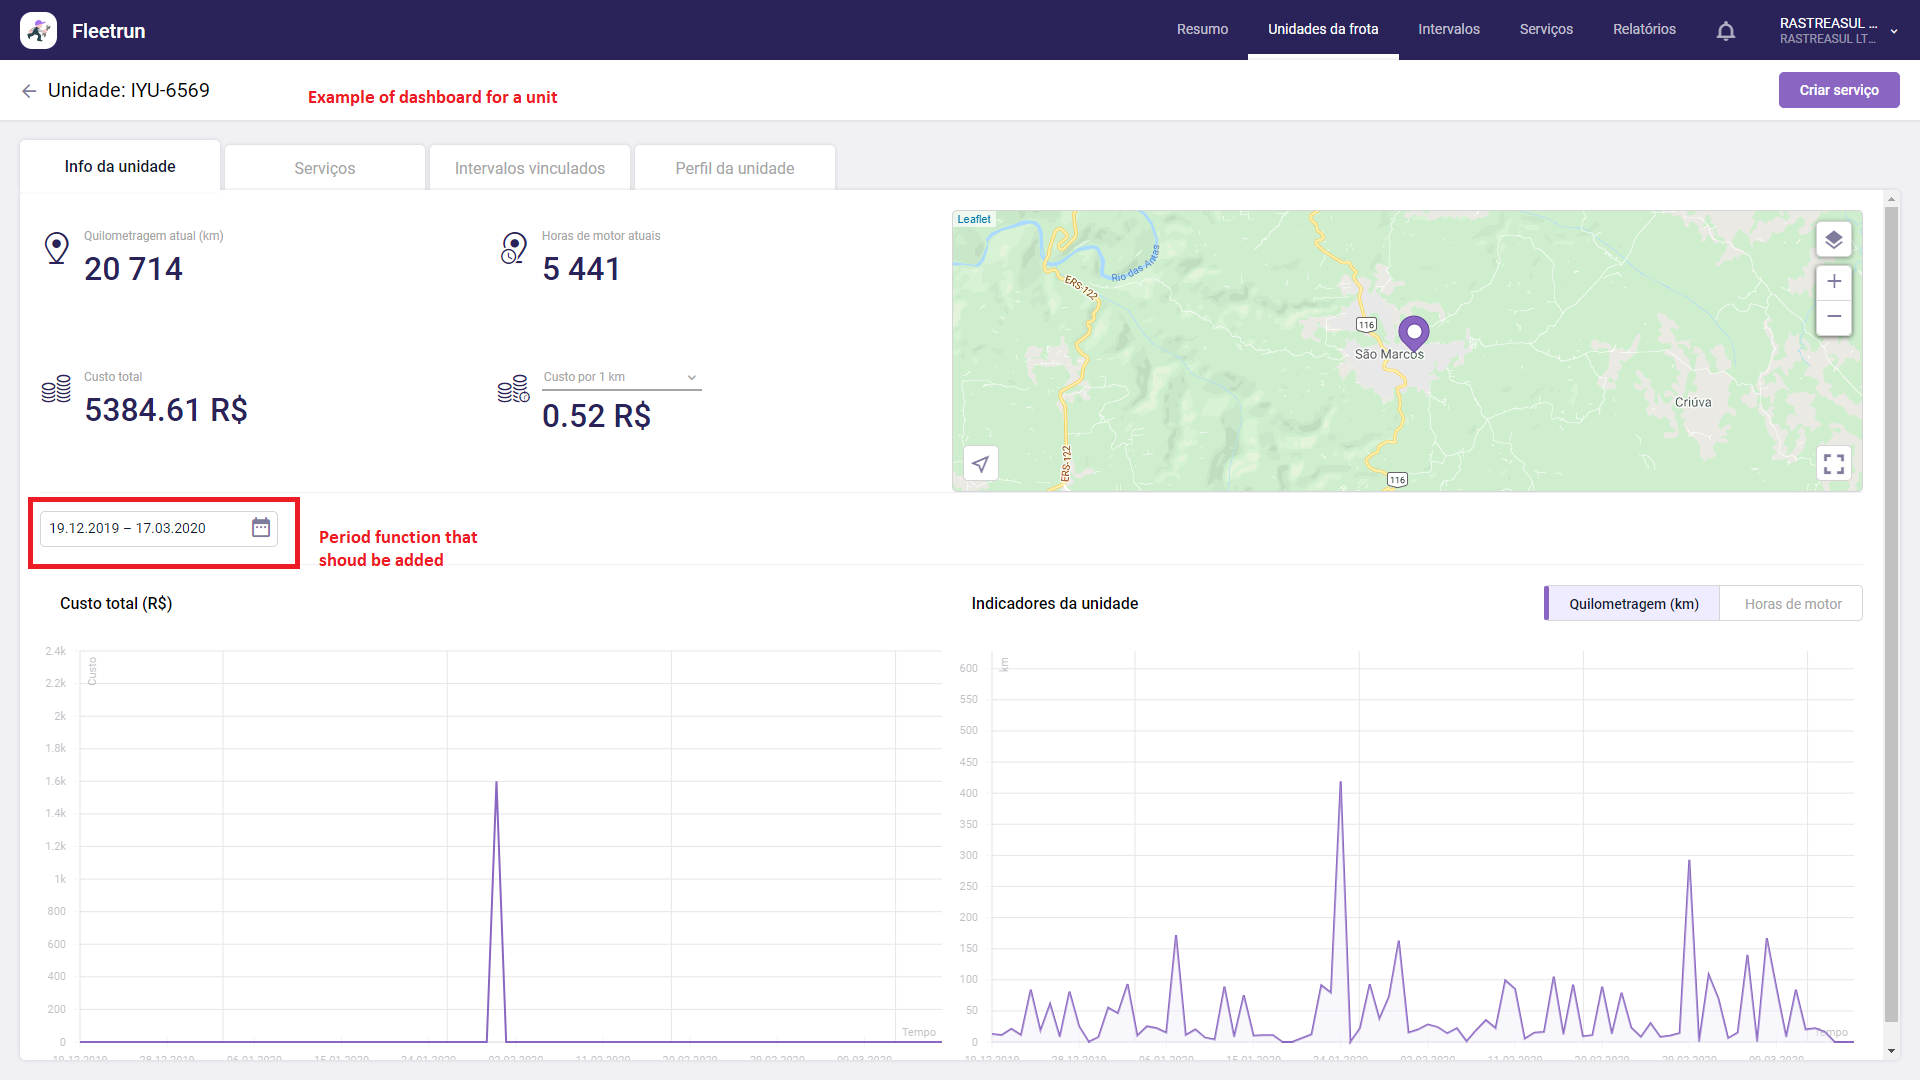Go to Relatórios in top menu

1643,30
